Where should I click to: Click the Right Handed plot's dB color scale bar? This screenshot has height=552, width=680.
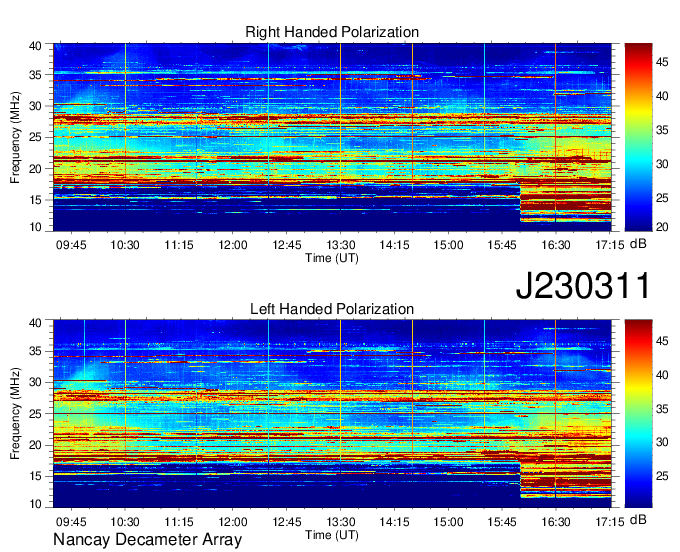tap(638, 137)
